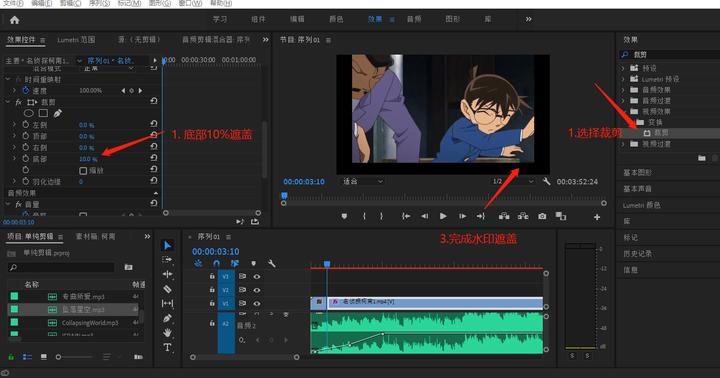Viewport: 720px width, 378px height.
Task: Click Mark In bracket in Program monitor
Action: point(364,216)
